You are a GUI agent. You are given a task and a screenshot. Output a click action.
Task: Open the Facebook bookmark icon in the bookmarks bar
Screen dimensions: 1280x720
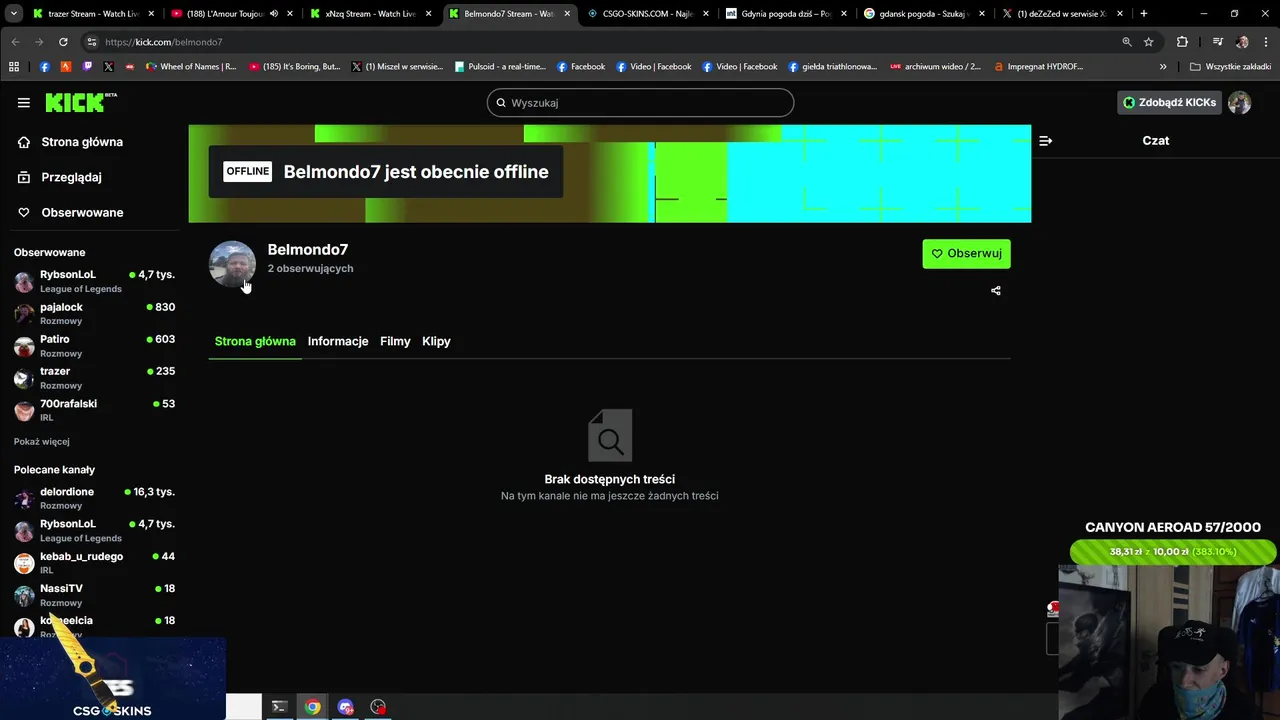[x=44, y=66]
